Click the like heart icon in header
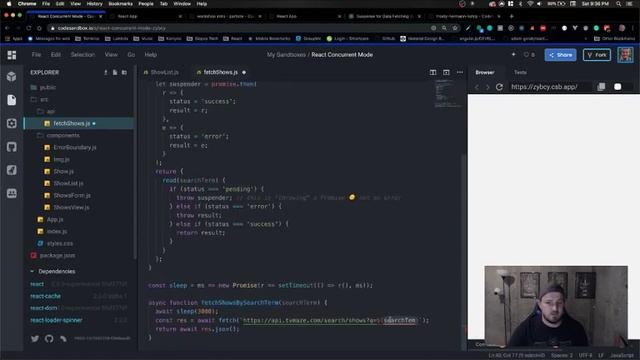 pos(526,55)
